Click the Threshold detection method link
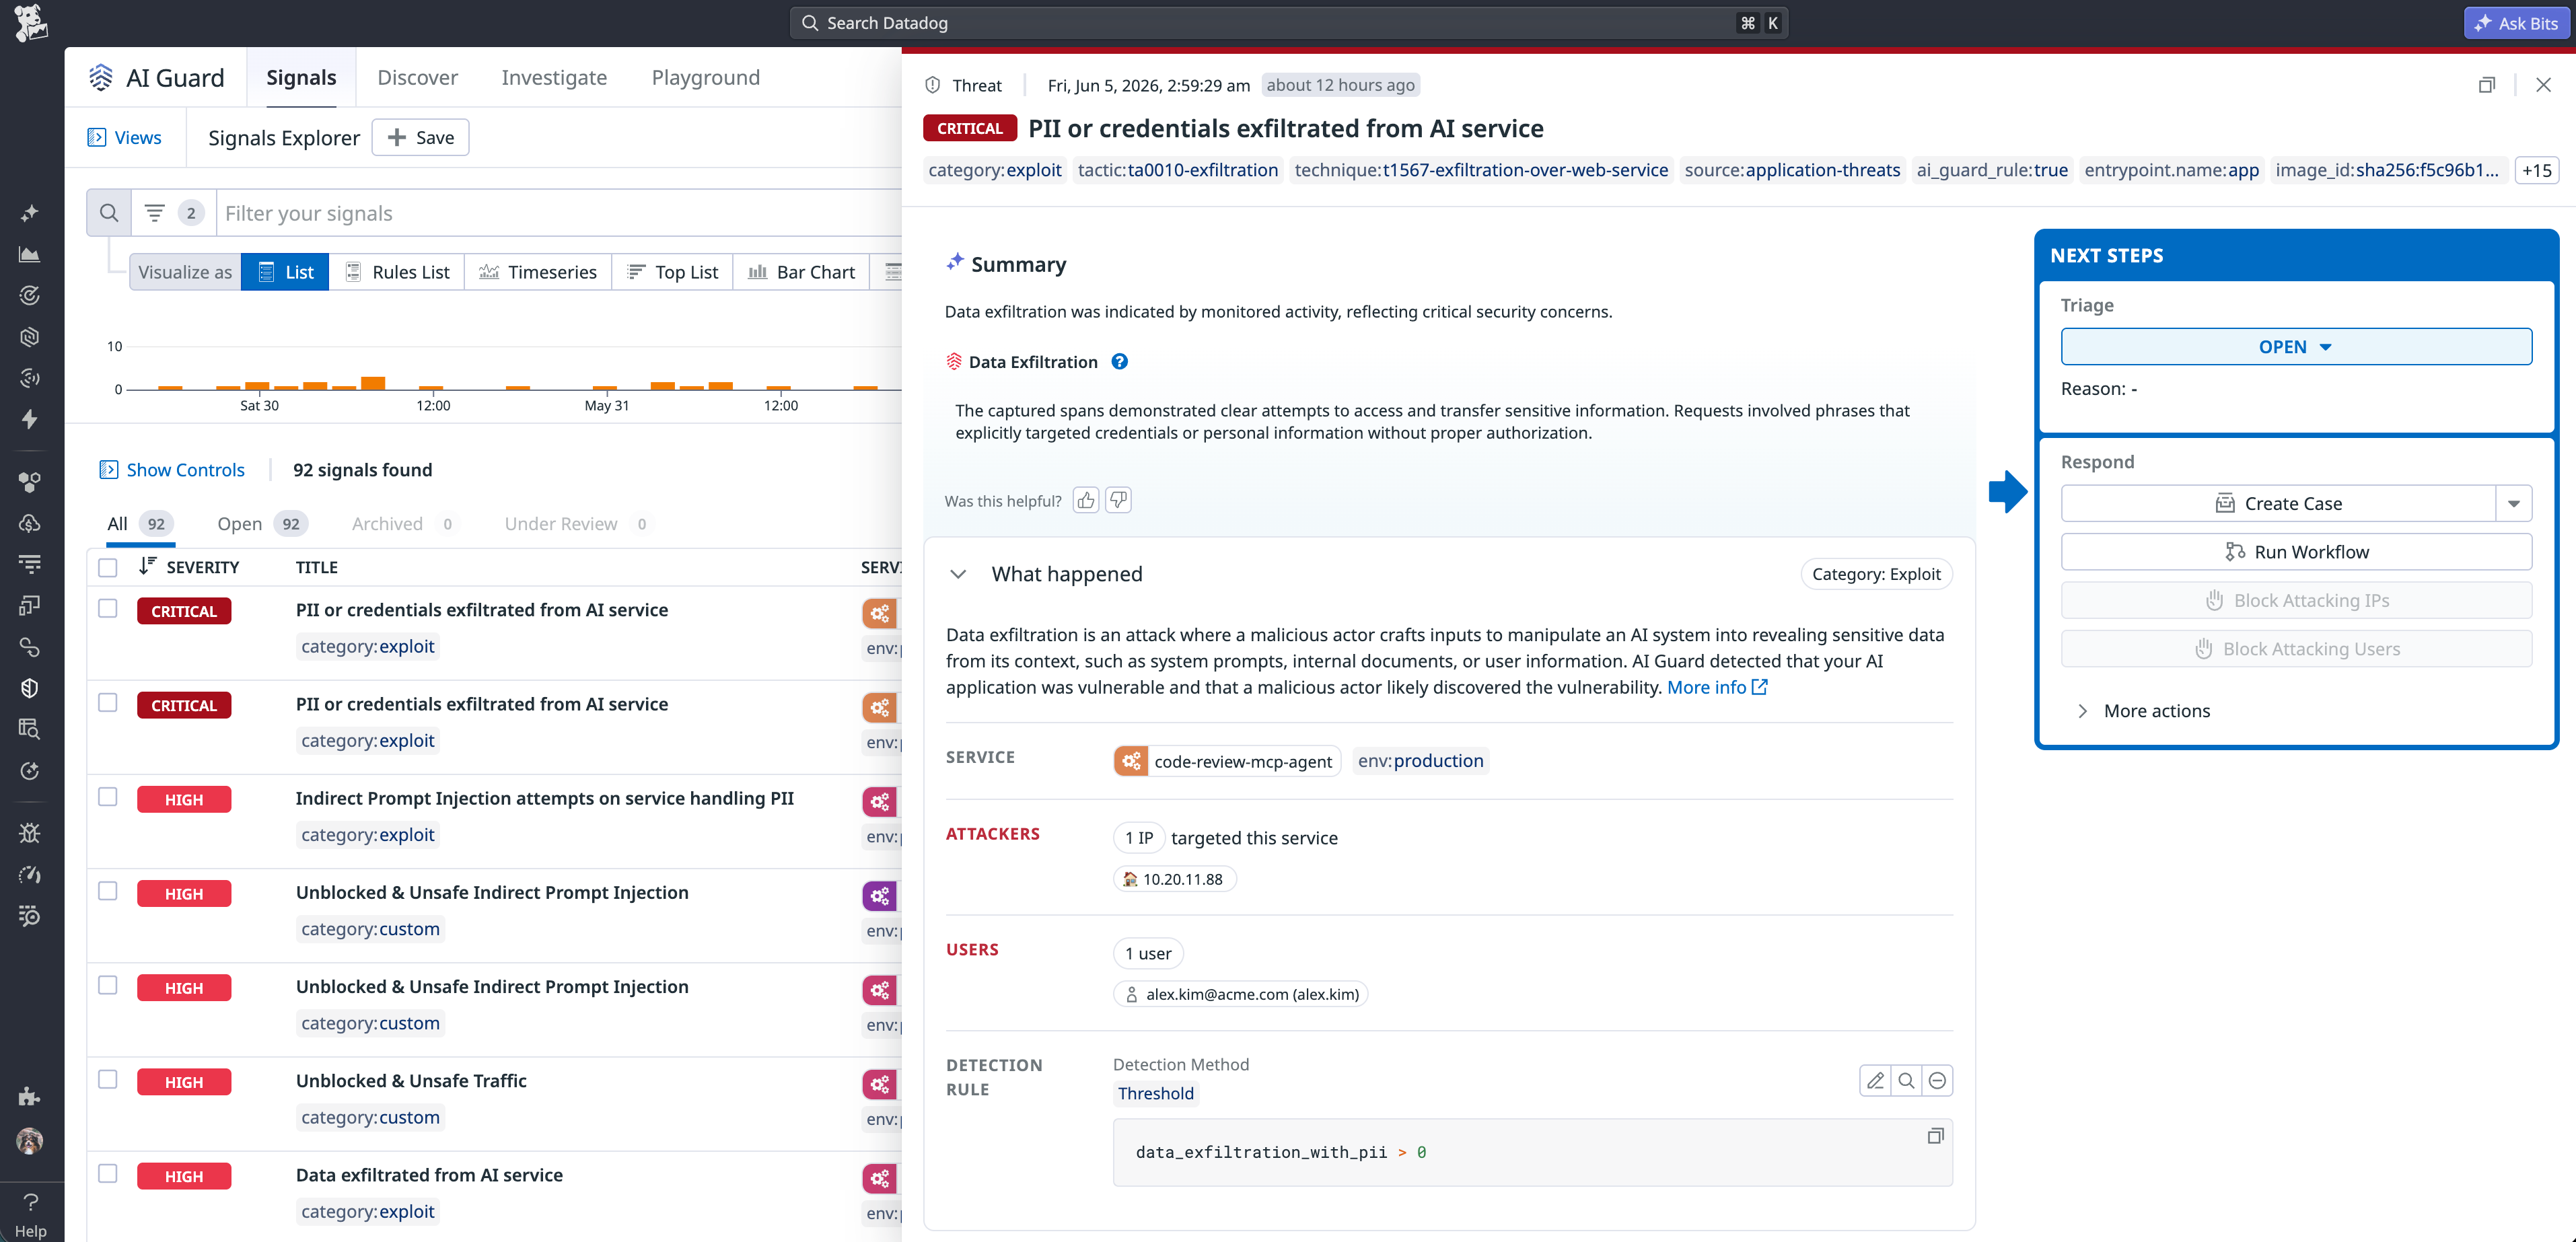 point(1155,1093)
